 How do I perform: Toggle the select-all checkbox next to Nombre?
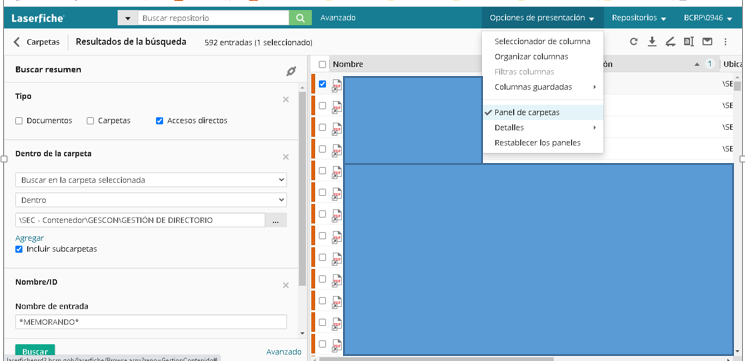323,64
